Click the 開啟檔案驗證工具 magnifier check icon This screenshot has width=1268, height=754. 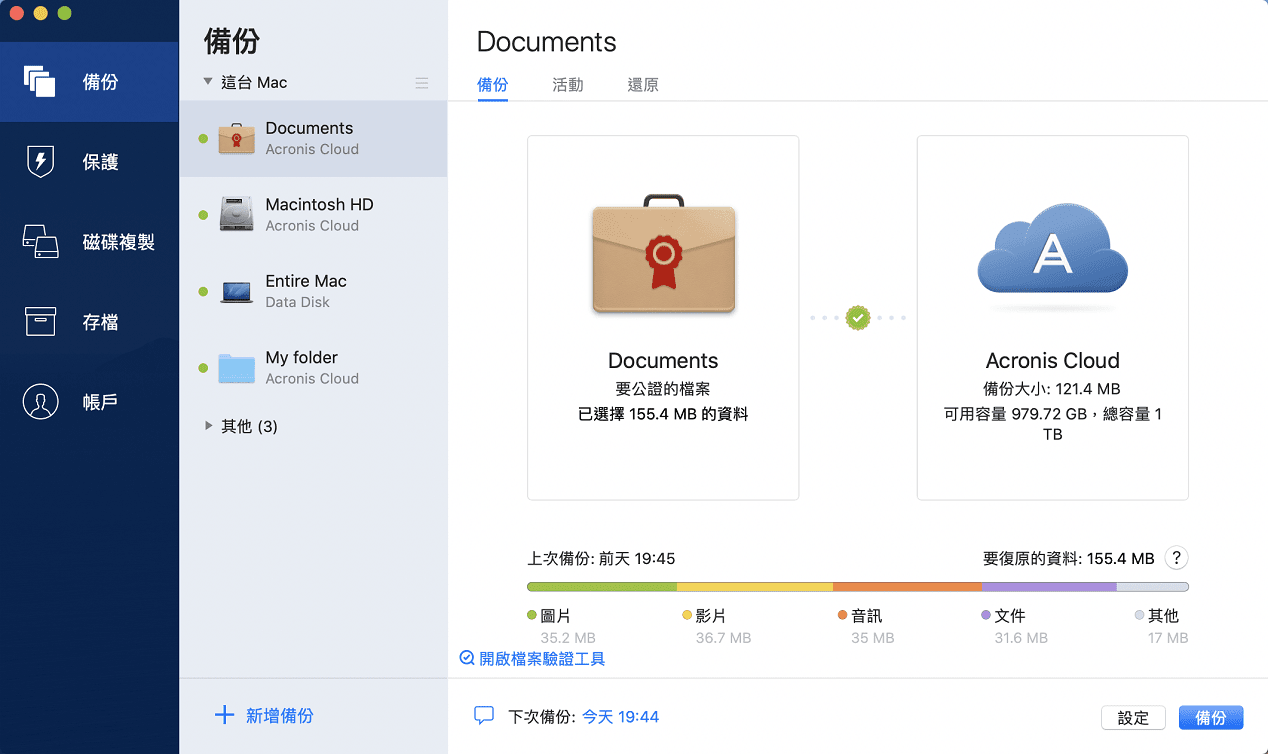pos(467,658)
